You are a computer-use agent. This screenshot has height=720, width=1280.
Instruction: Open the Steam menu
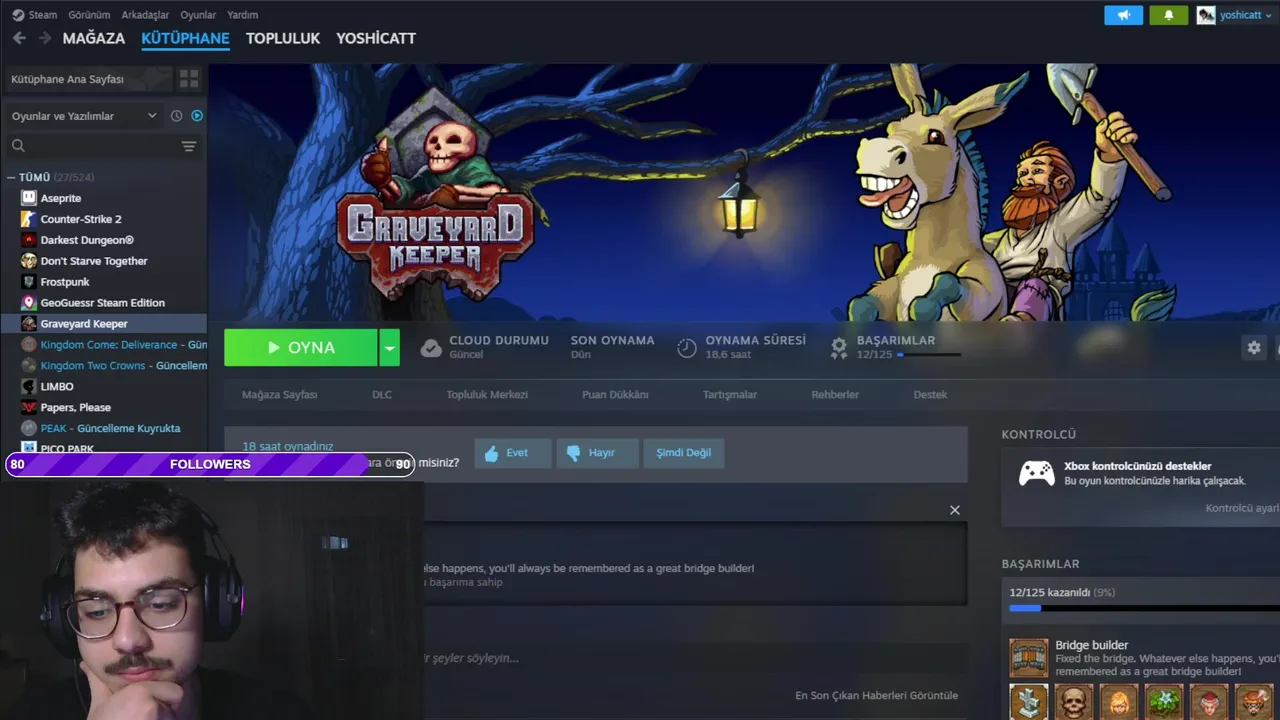pyautogui.click(x=42, y=15)
